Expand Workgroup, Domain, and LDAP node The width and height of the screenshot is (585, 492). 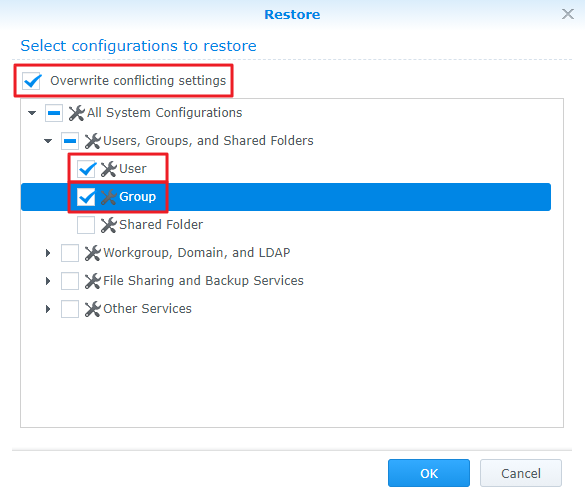(x=48, y=253)
